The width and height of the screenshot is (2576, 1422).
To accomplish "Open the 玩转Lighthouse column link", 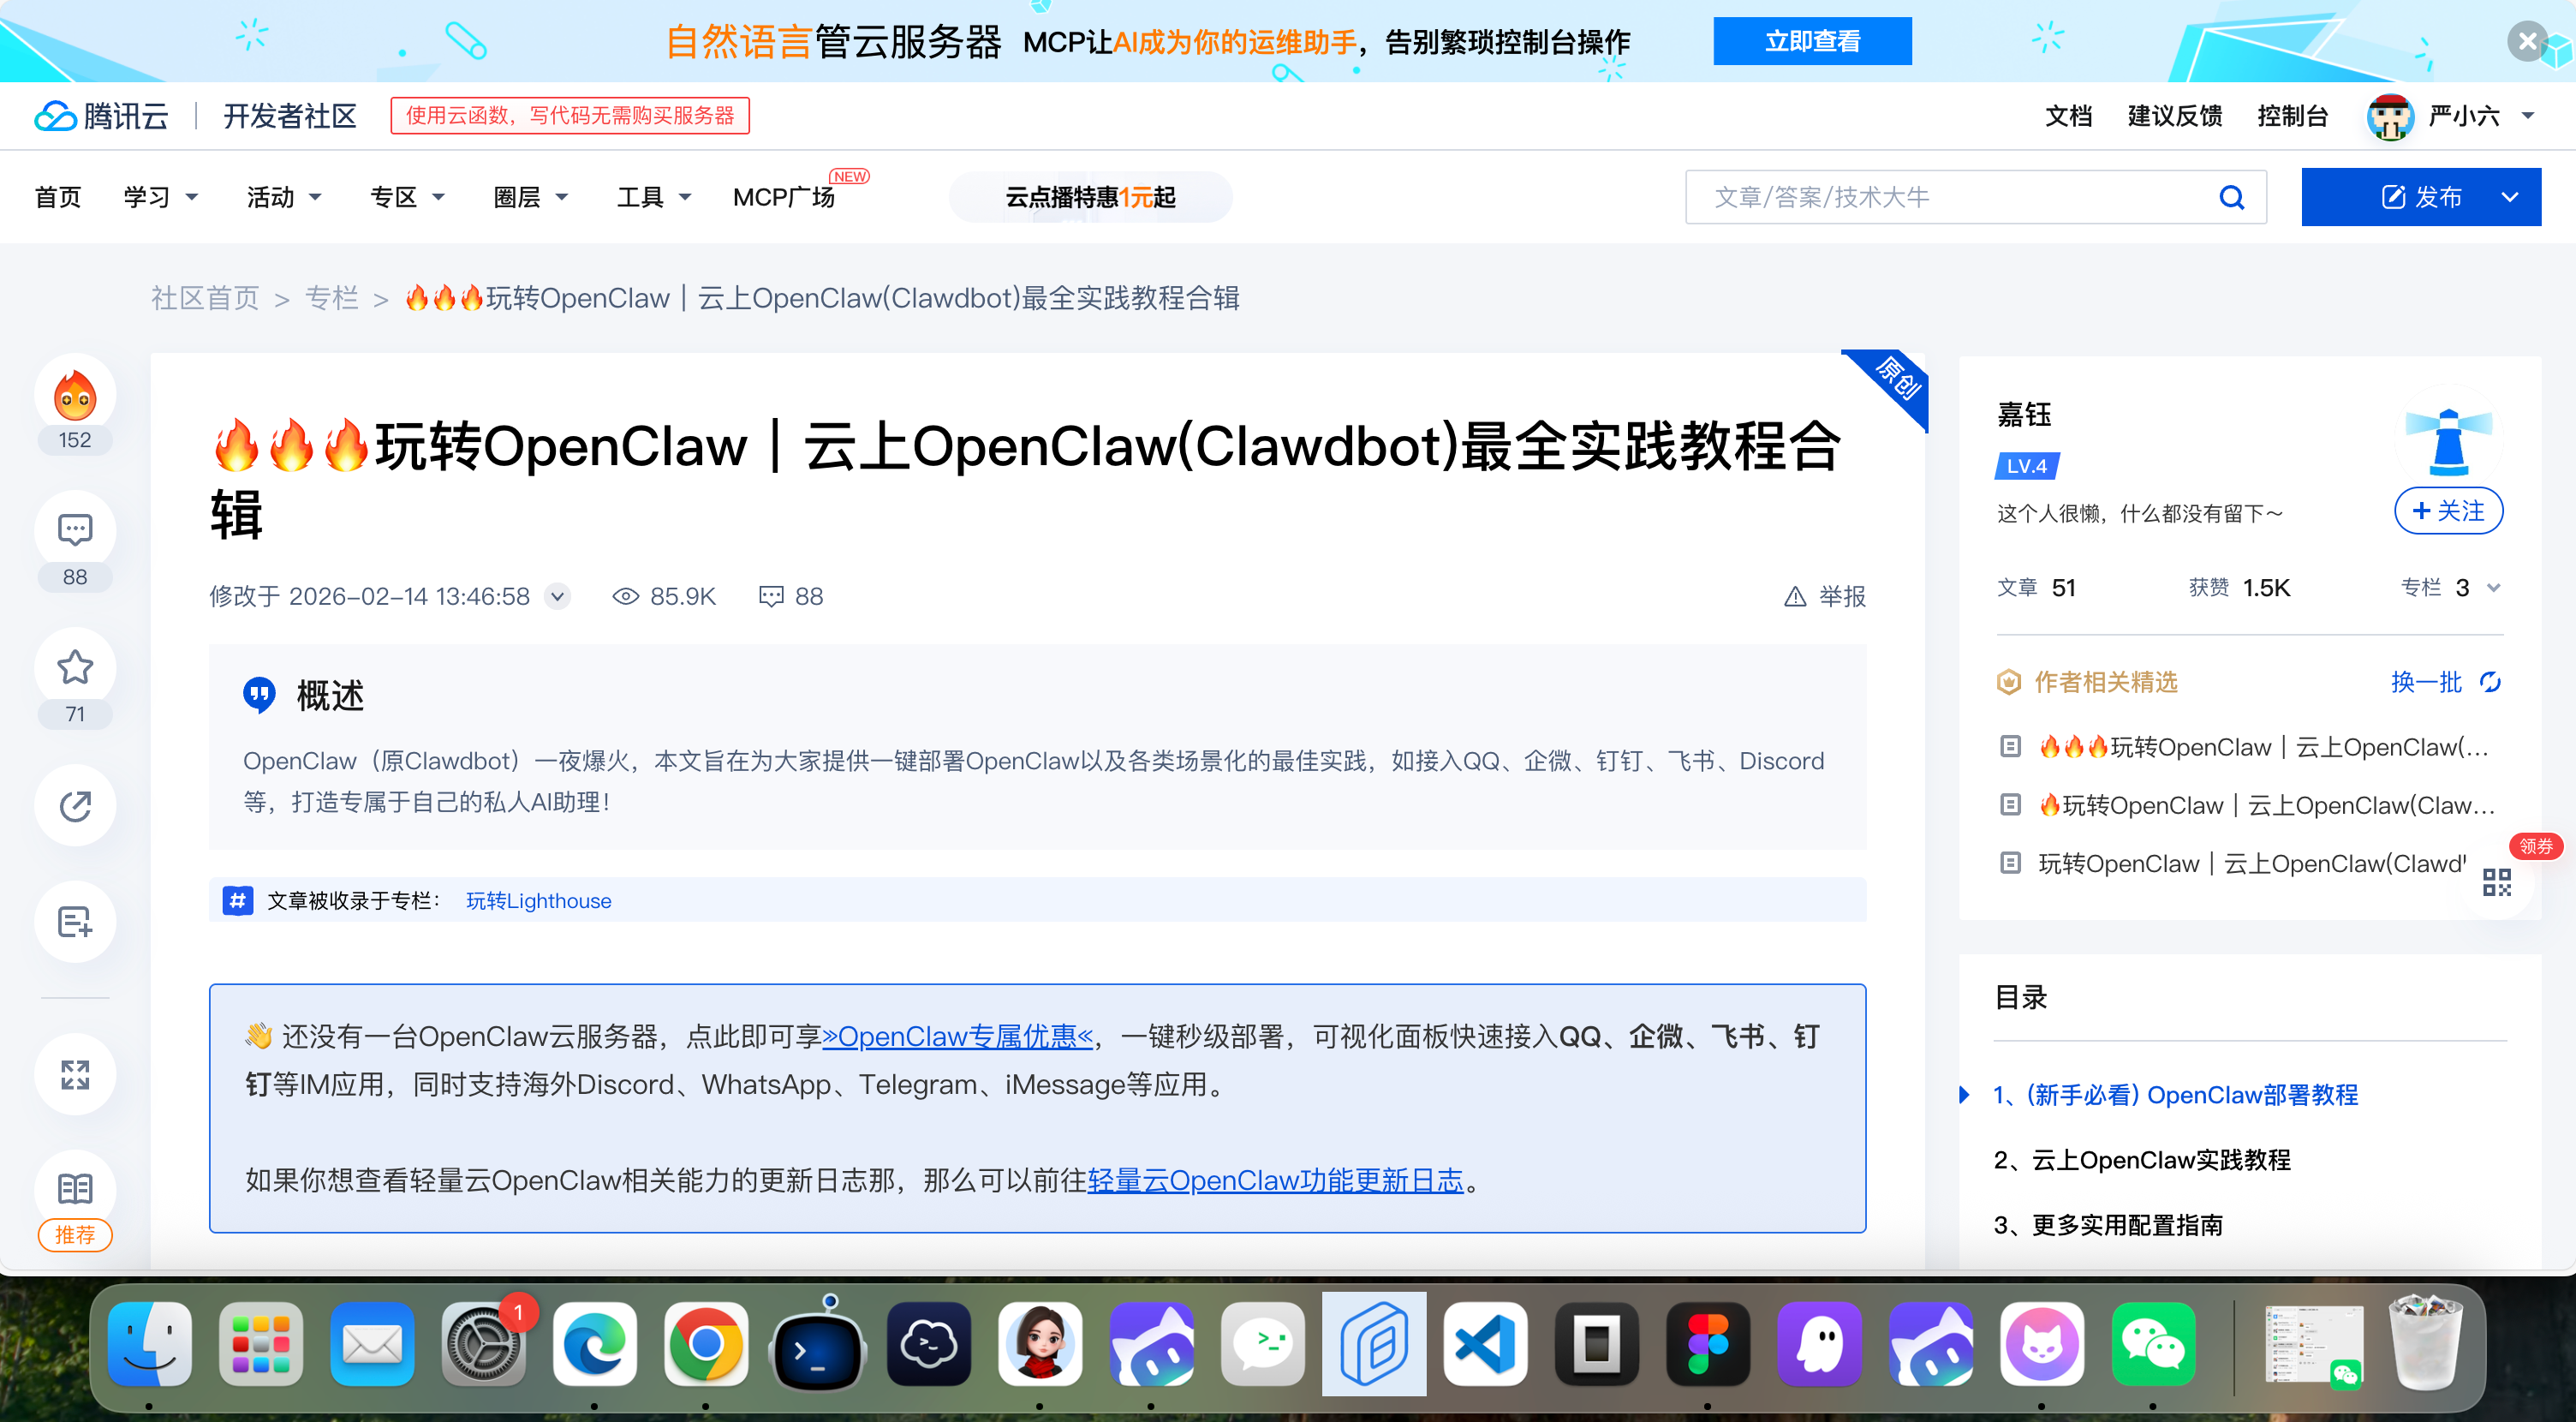I will [538, 901].
